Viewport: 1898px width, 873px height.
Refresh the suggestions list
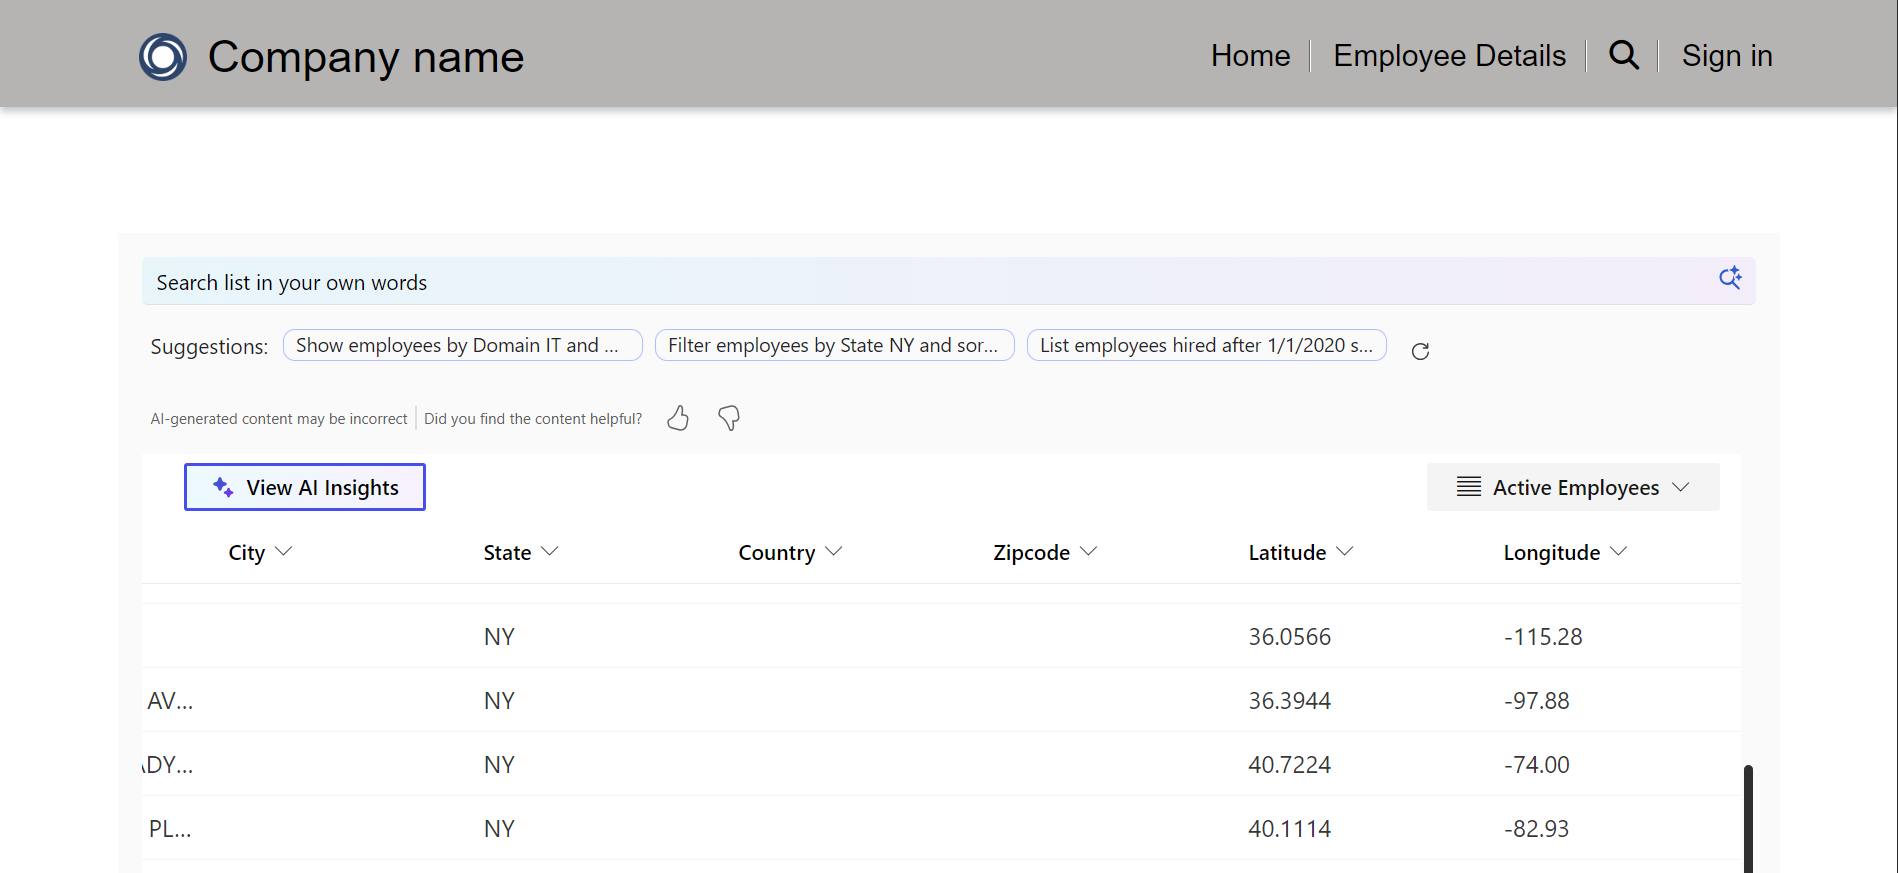pos(1420,351)
